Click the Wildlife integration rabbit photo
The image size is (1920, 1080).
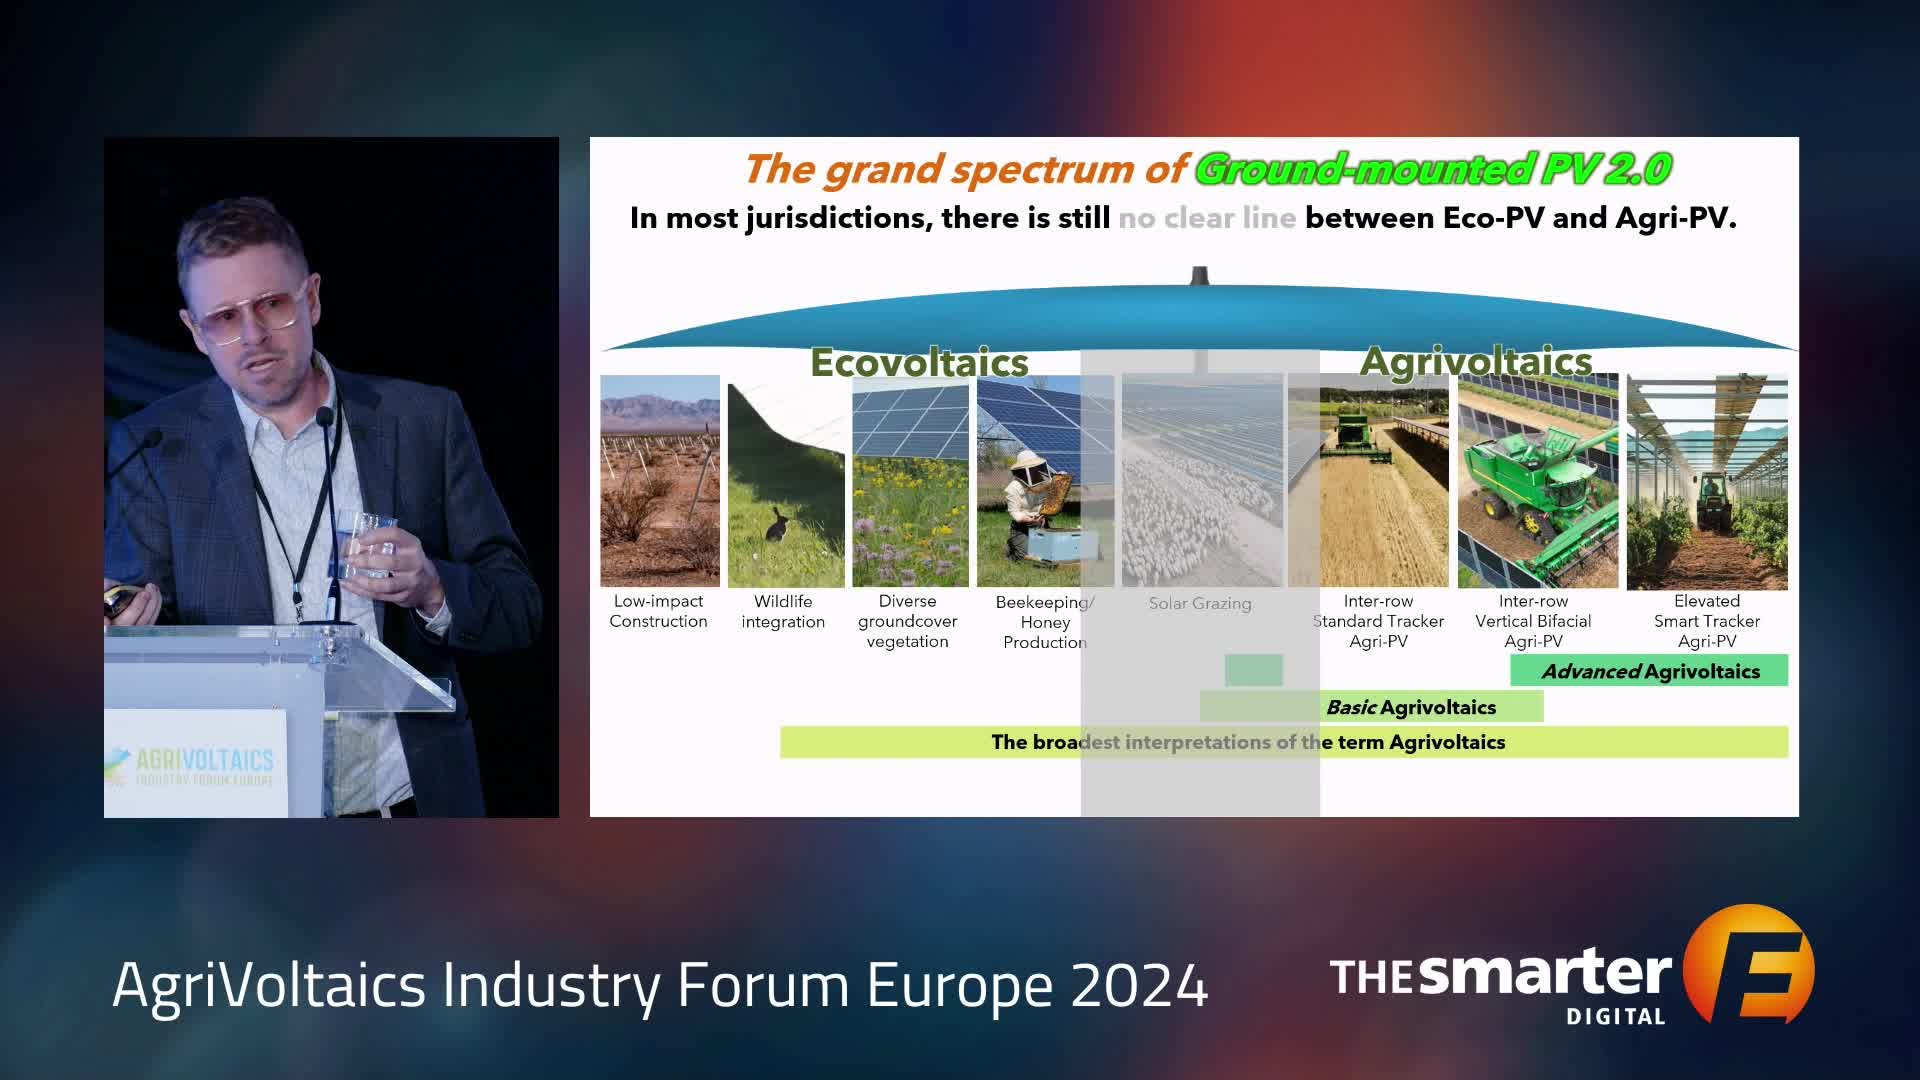coord(786,485)
